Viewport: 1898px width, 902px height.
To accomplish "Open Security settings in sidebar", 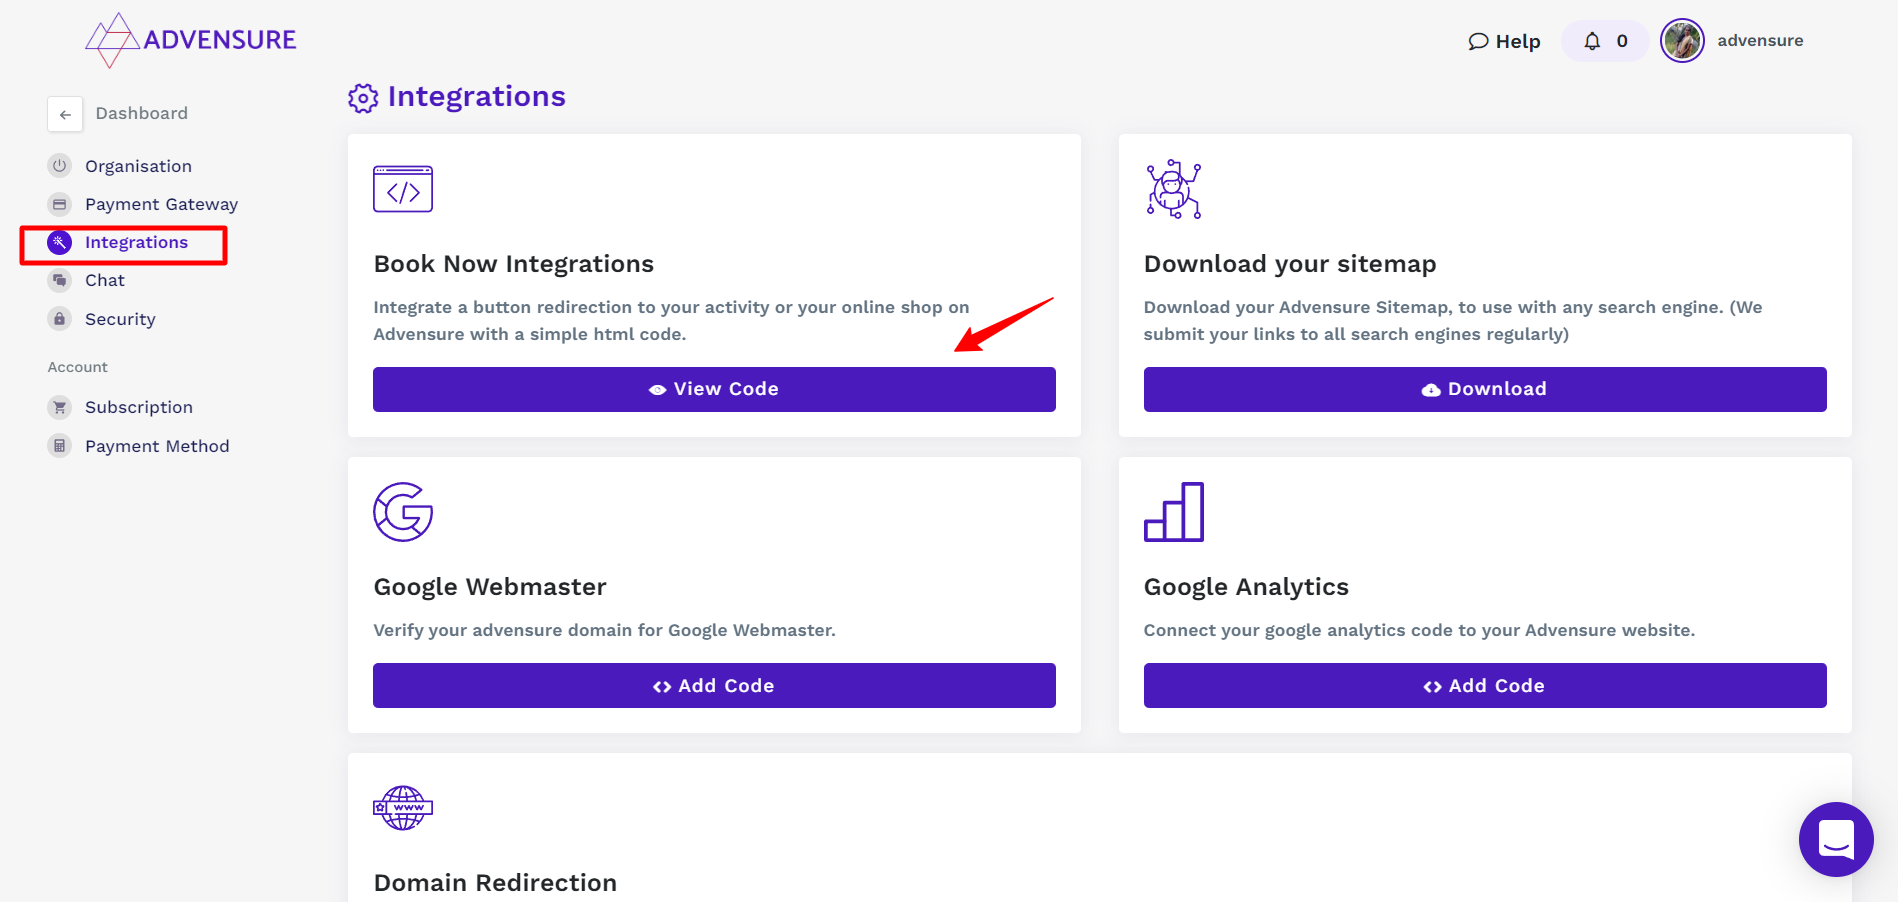I will (x=120, y=319).
